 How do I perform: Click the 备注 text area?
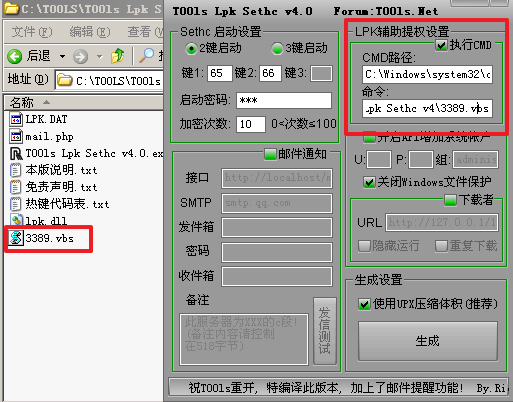pyautogui.click(x=244, y=339)
